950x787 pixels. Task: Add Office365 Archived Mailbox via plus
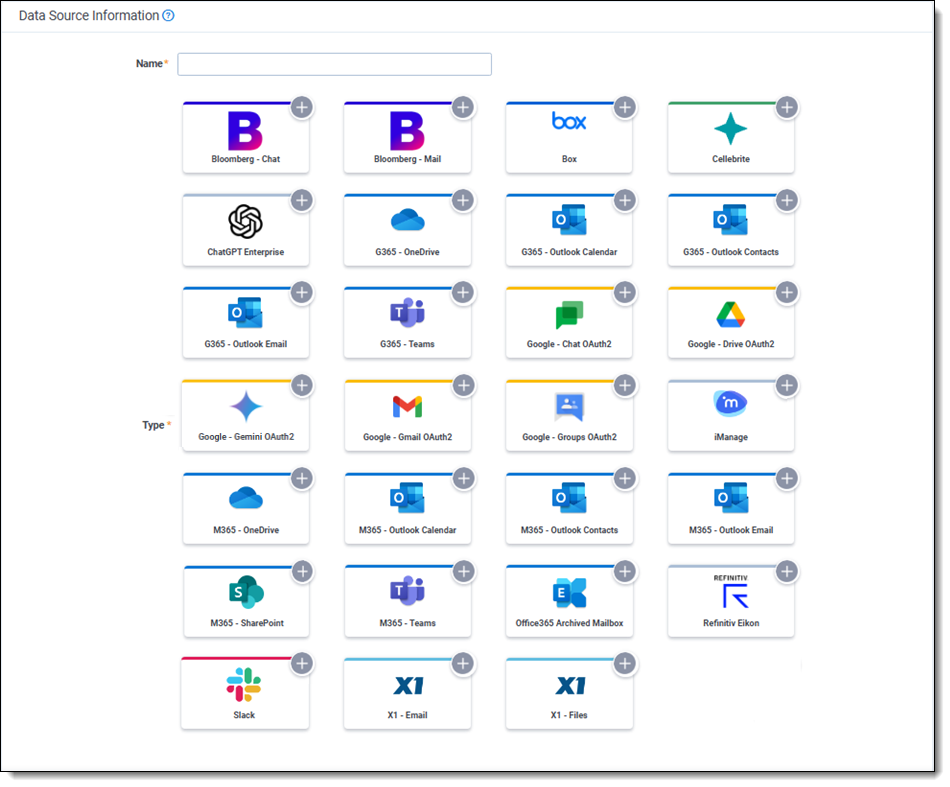625,571
